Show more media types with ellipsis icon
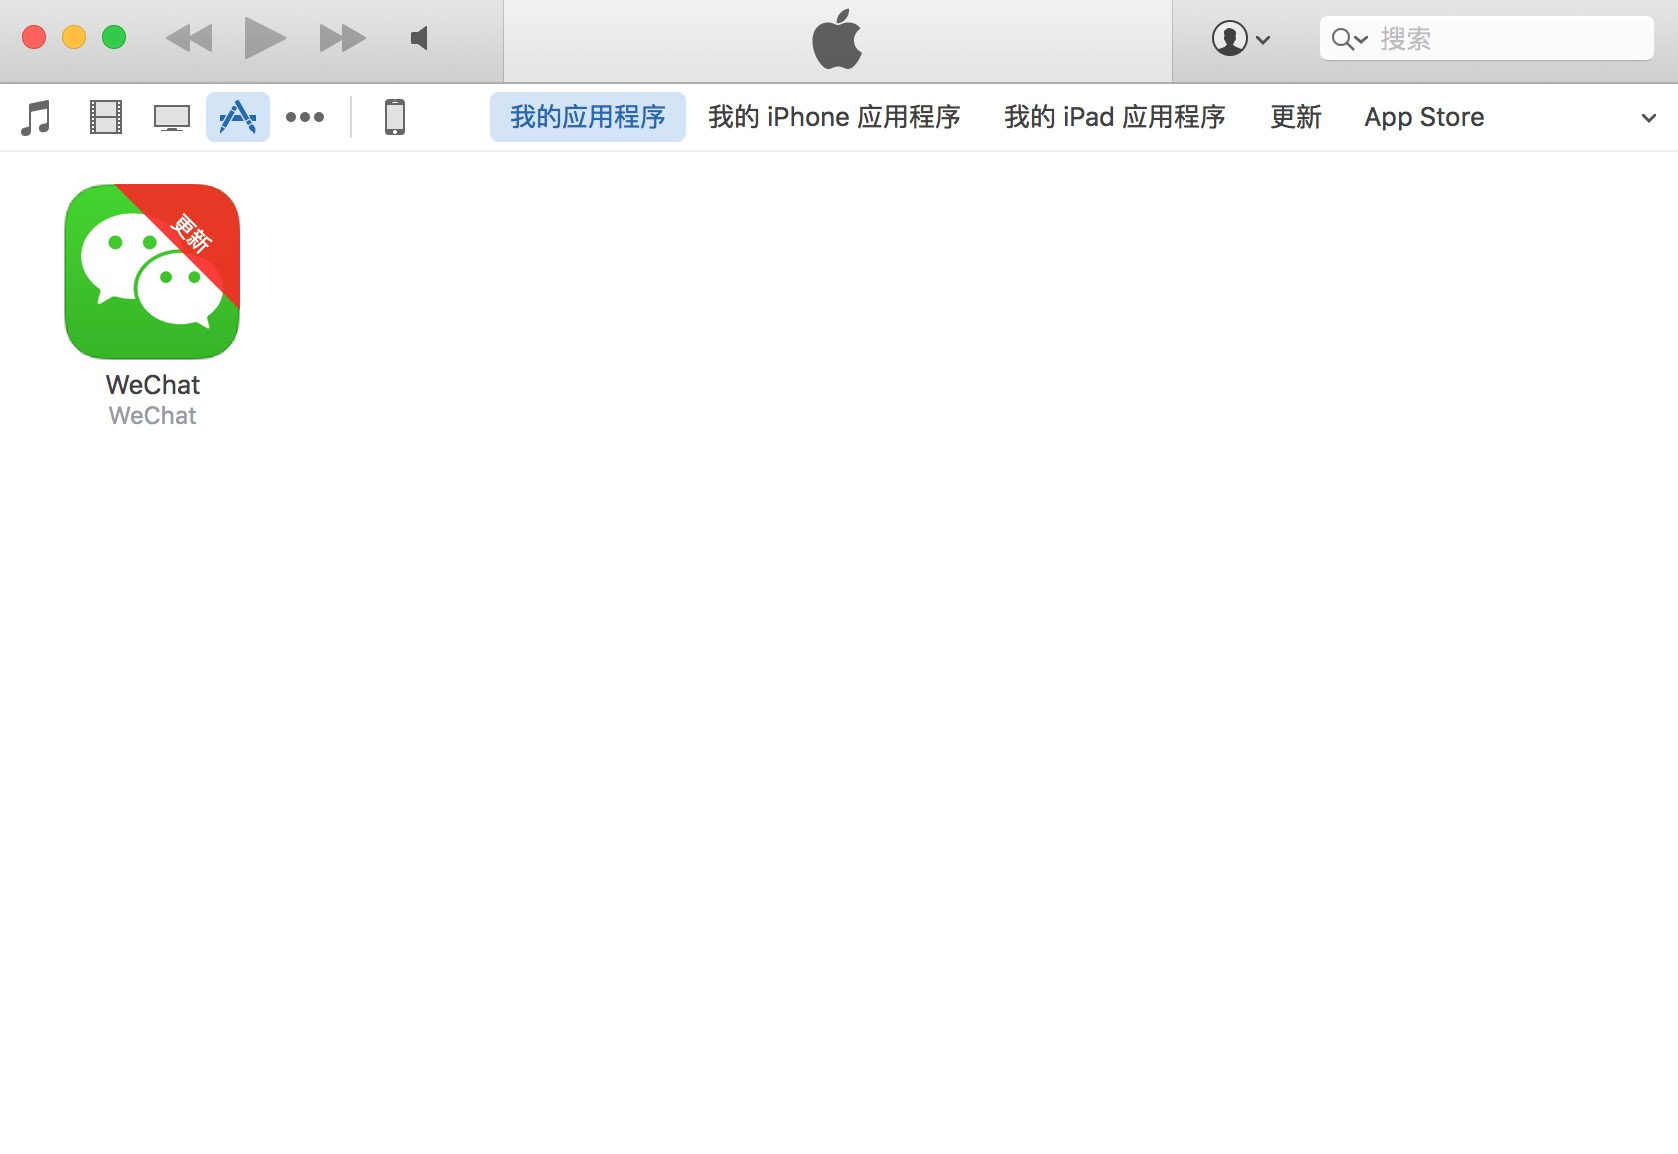 (305, 117)
